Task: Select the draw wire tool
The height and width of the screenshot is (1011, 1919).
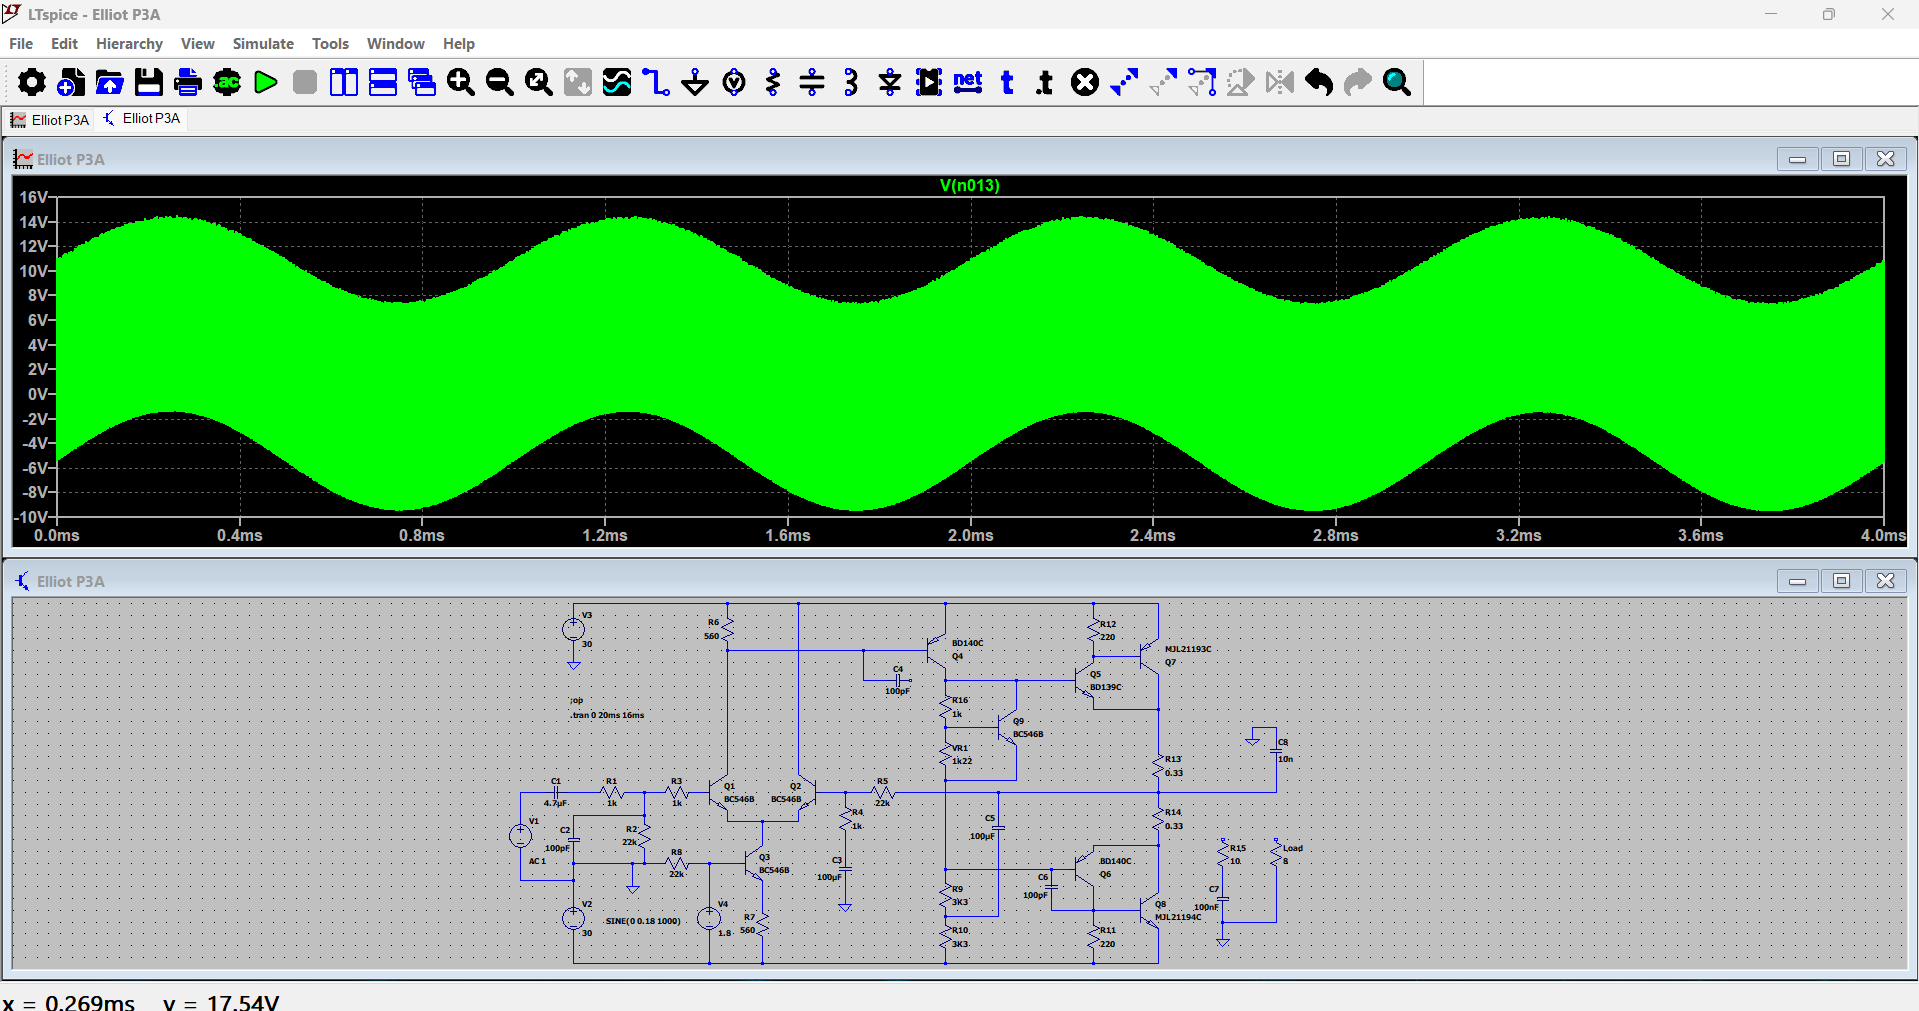Action: coord(656,82)
